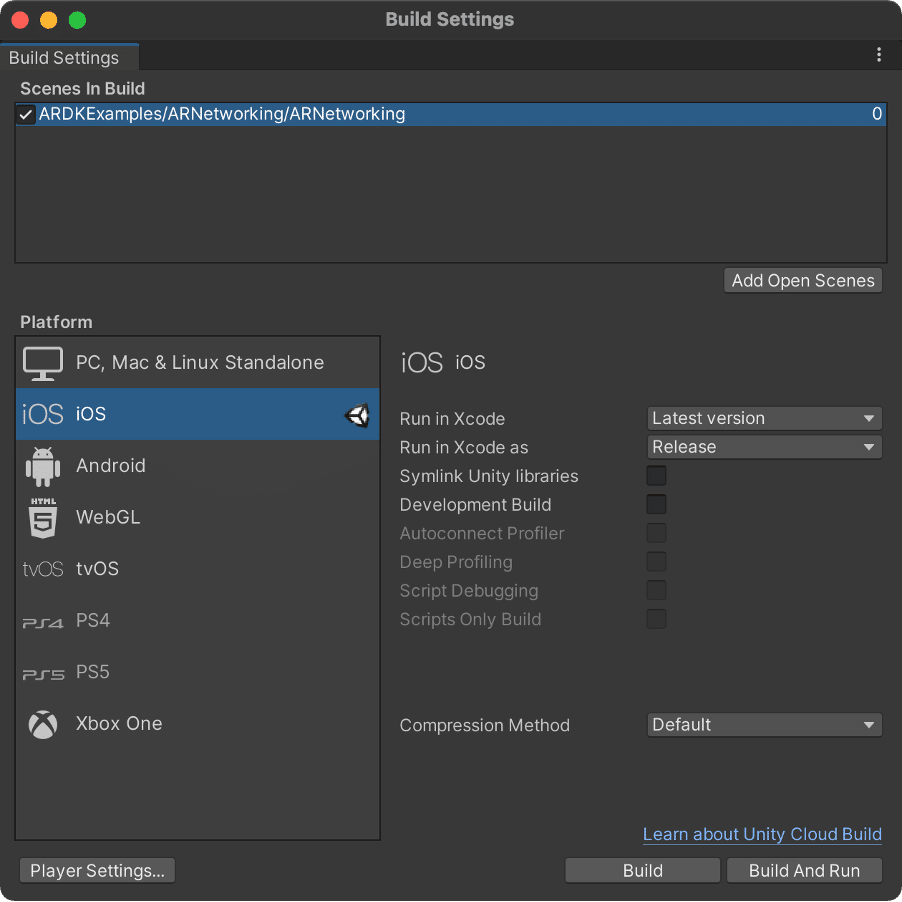This screenshot has width=902, height=902.
Task: Click the Add Open Scenes button
Action: click(x=803, y=281)
